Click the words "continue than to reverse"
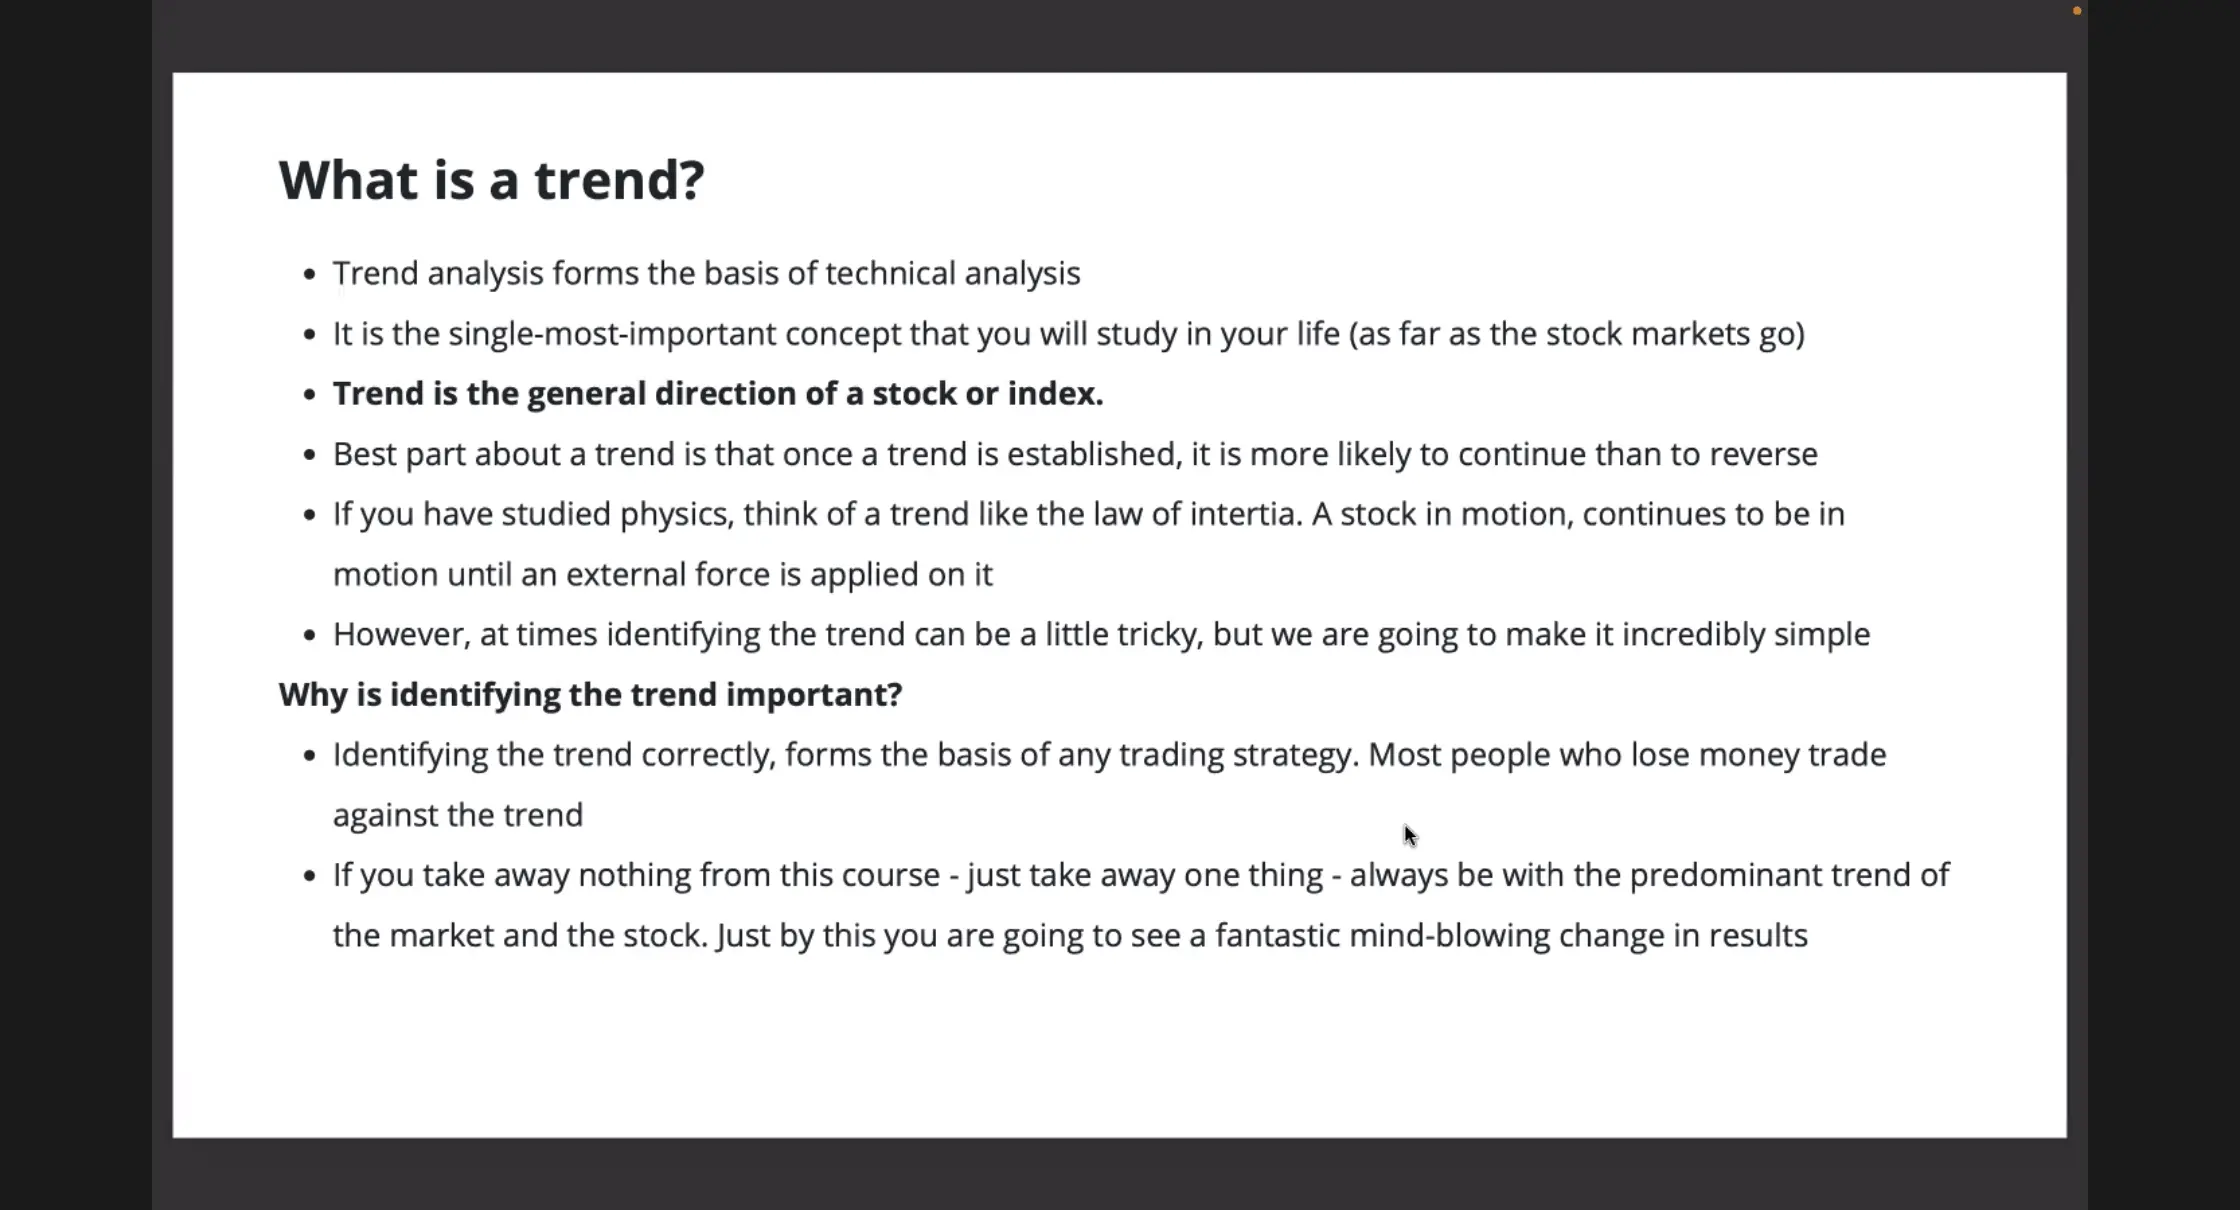 1637,454
